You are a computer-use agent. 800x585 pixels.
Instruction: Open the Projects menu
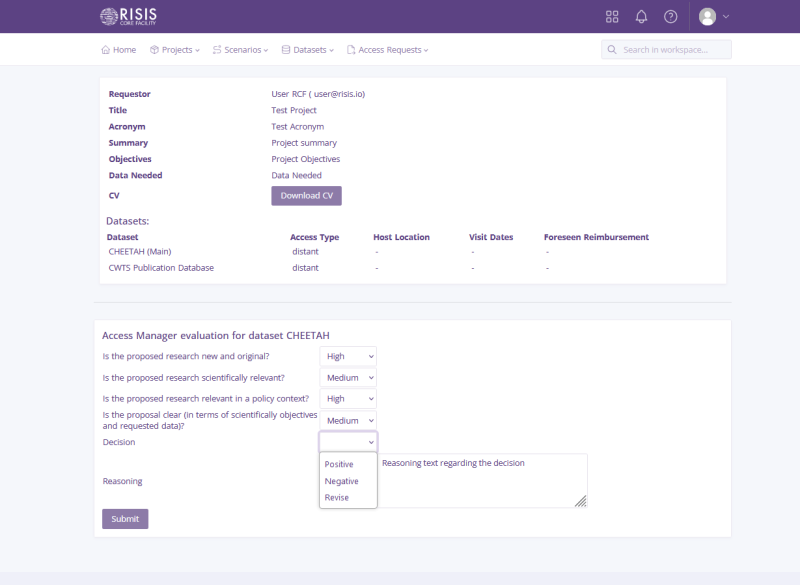(175, 49)
